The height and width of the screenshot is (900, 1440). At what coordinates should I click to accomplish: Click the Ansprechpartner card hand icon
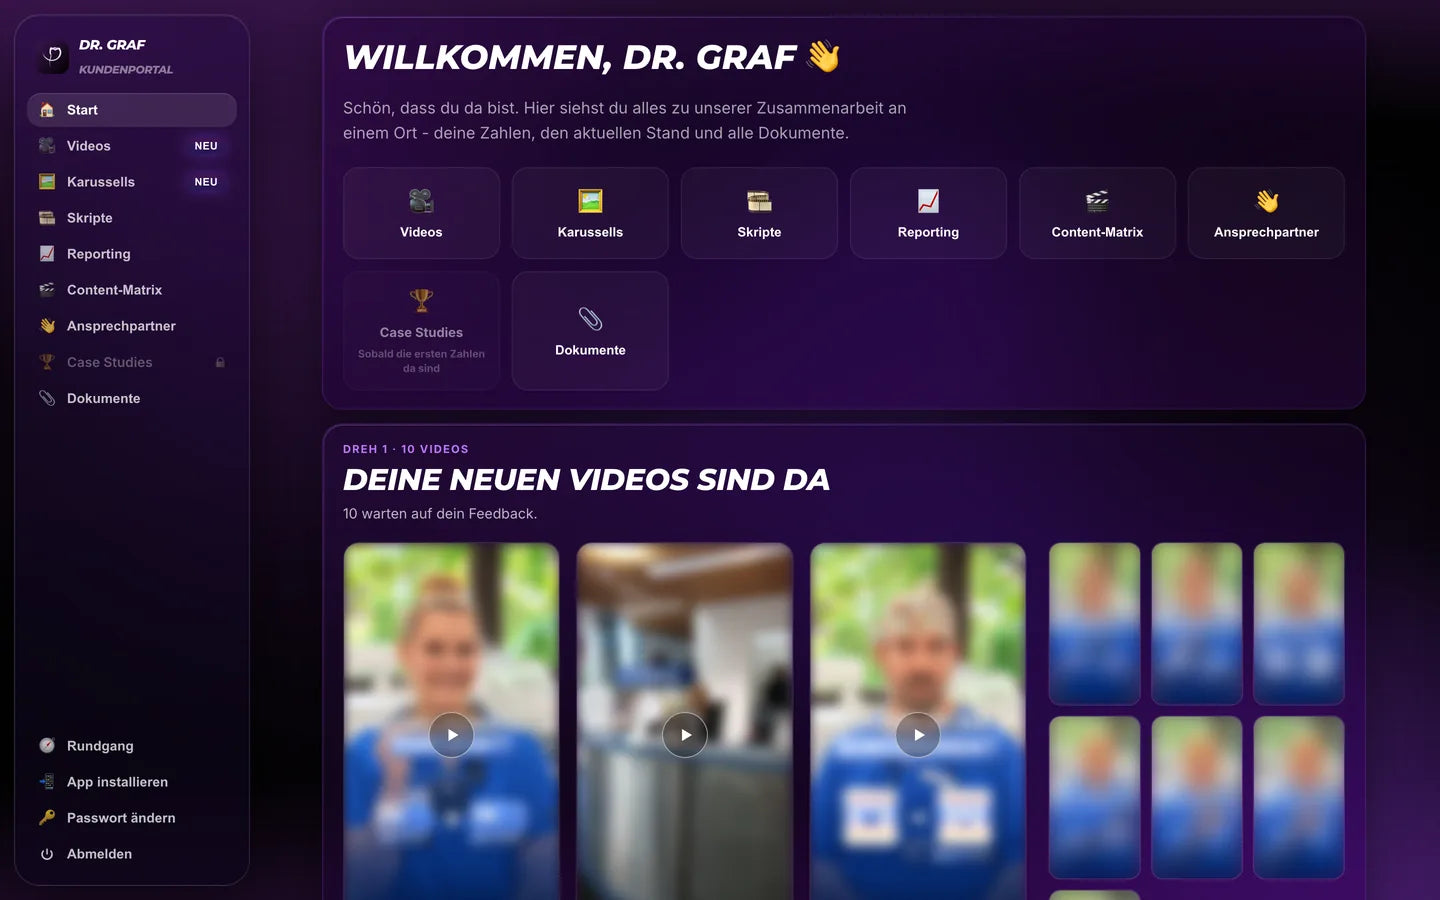pyautogui.click(x=1267, y=201)
